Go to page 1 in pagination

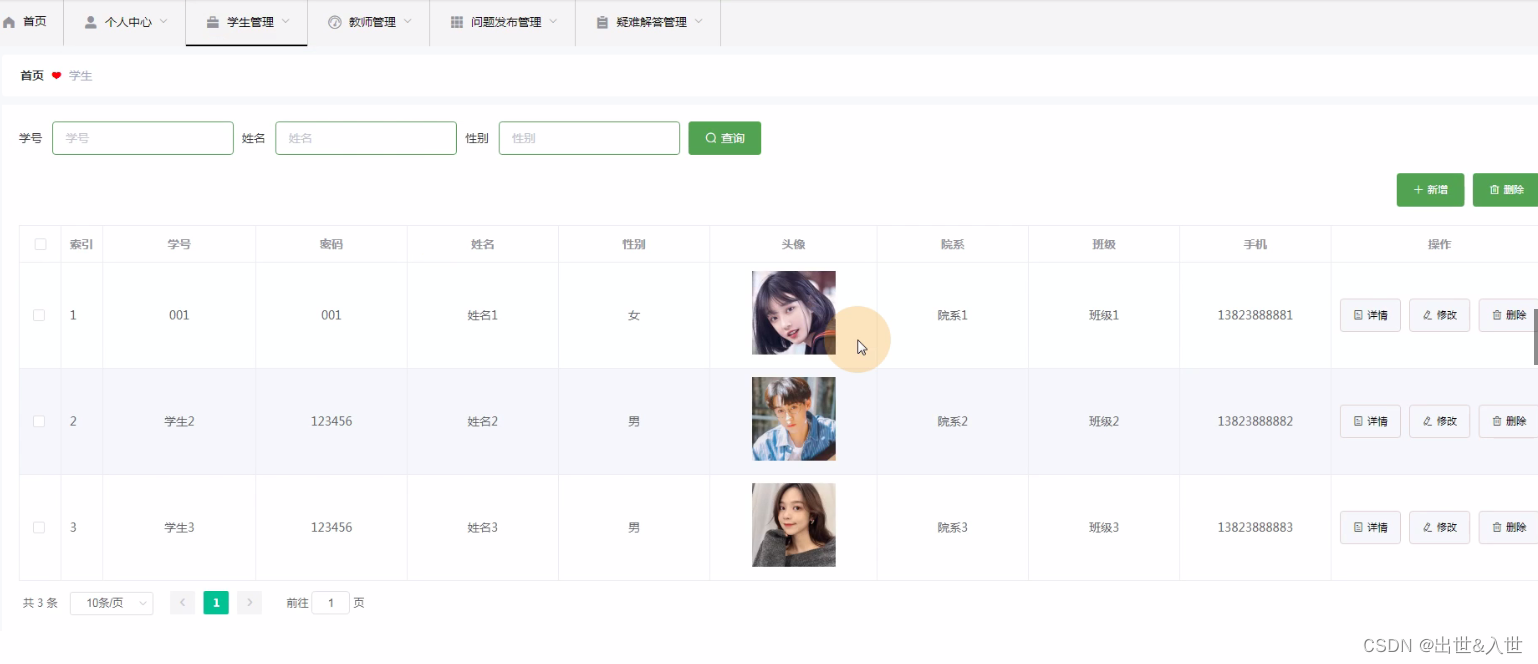tap(215, 602)
